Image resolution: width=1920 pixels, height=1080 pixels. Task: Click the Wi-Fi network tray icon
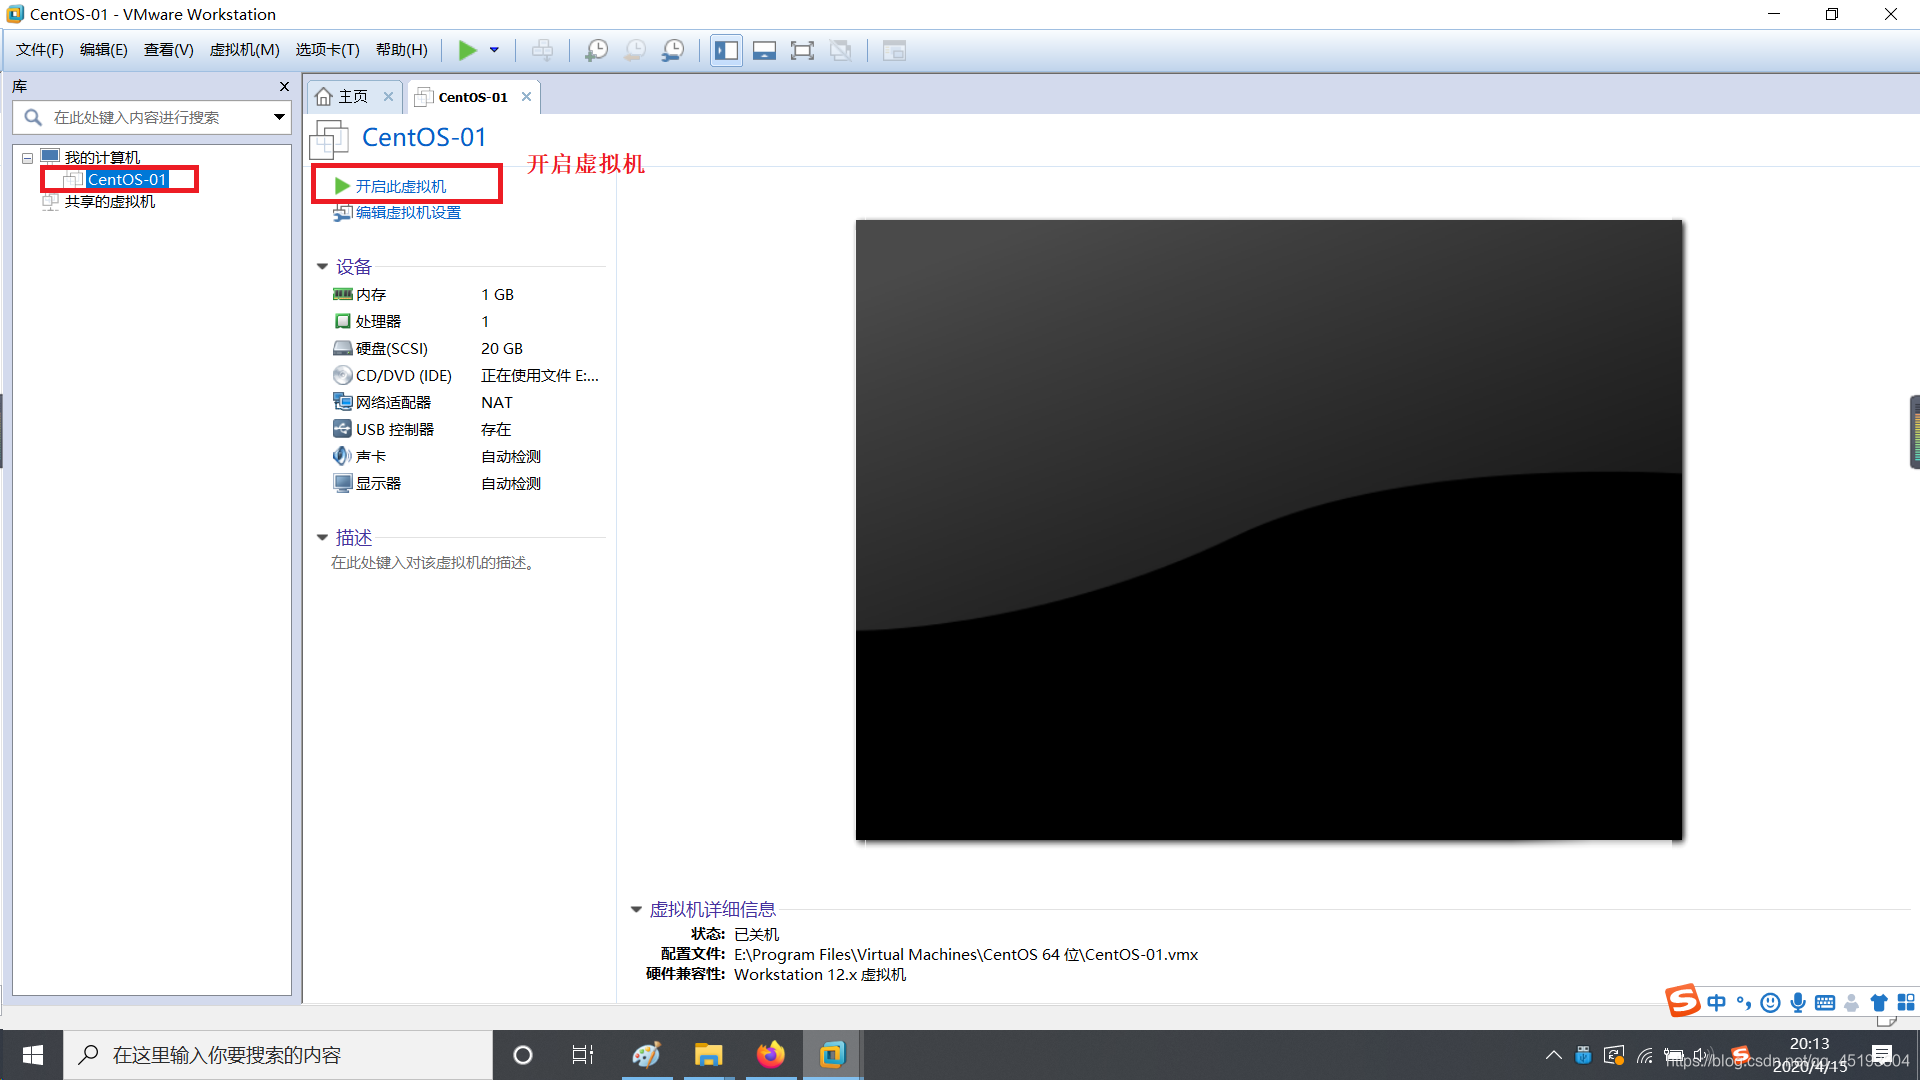point(1645,1055)
